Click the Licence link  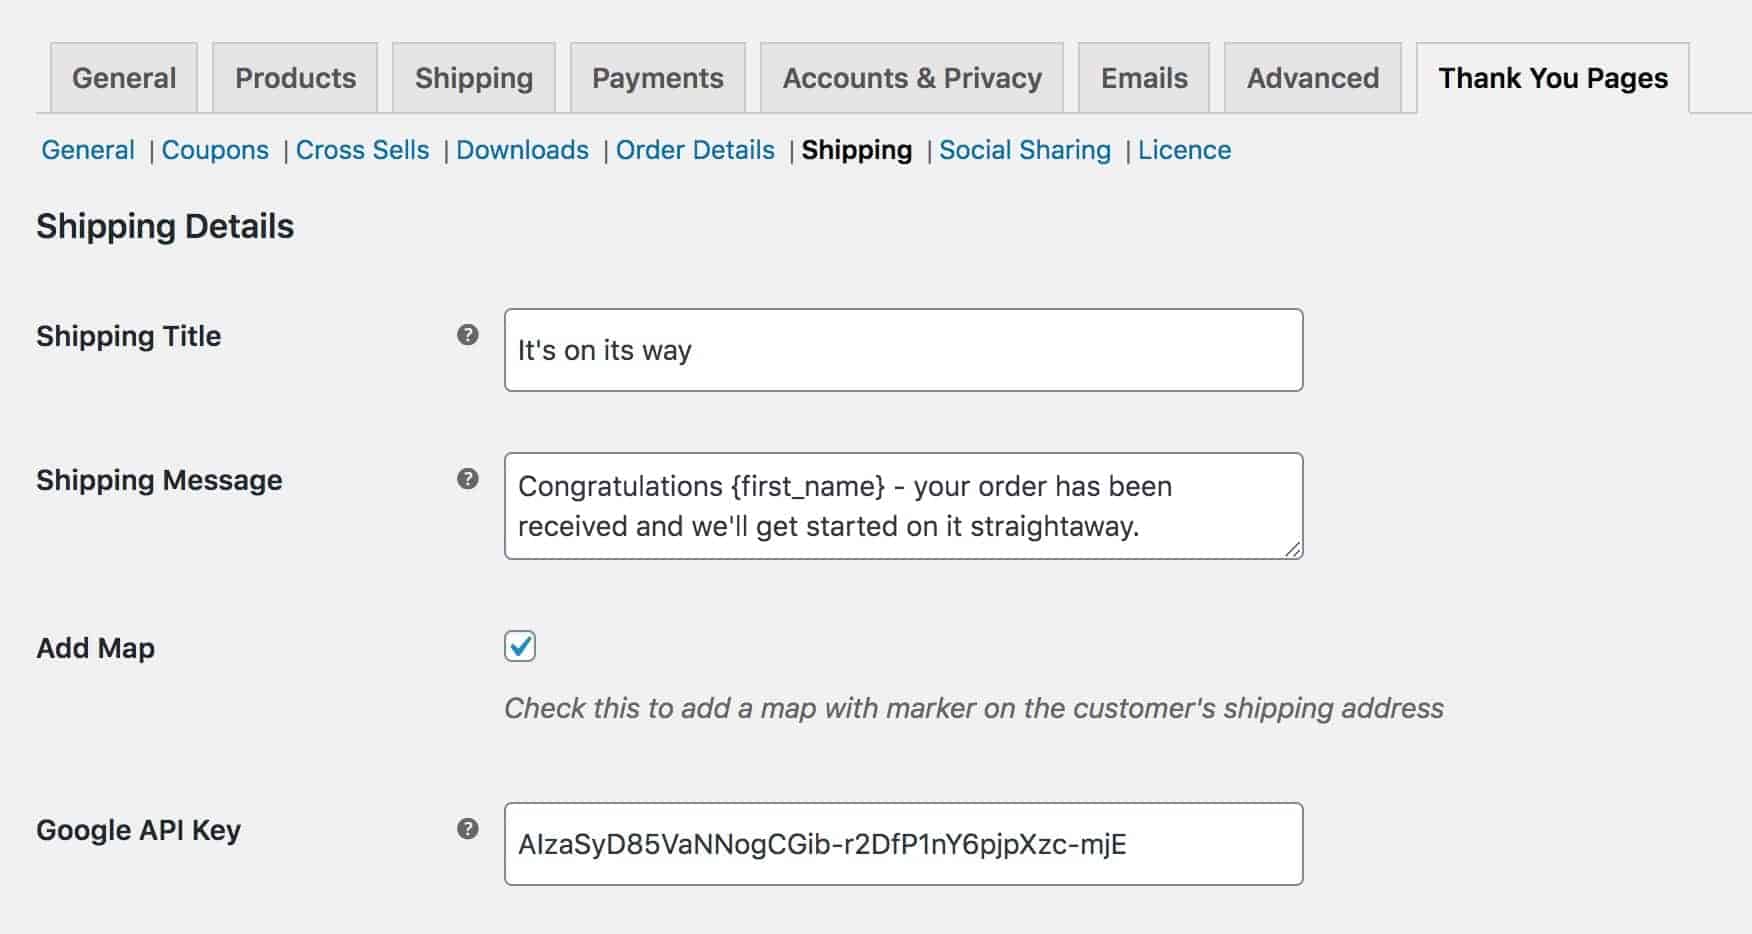point(1184,150)
